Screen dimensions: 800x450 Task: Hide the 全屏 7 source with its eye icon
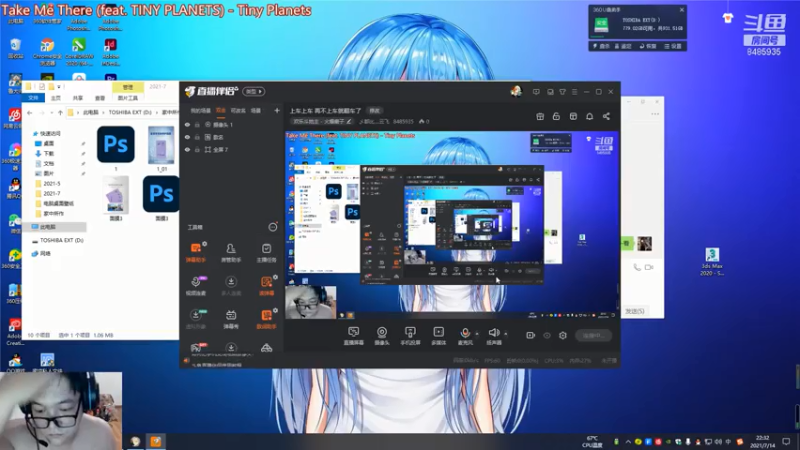coord(187,149)
